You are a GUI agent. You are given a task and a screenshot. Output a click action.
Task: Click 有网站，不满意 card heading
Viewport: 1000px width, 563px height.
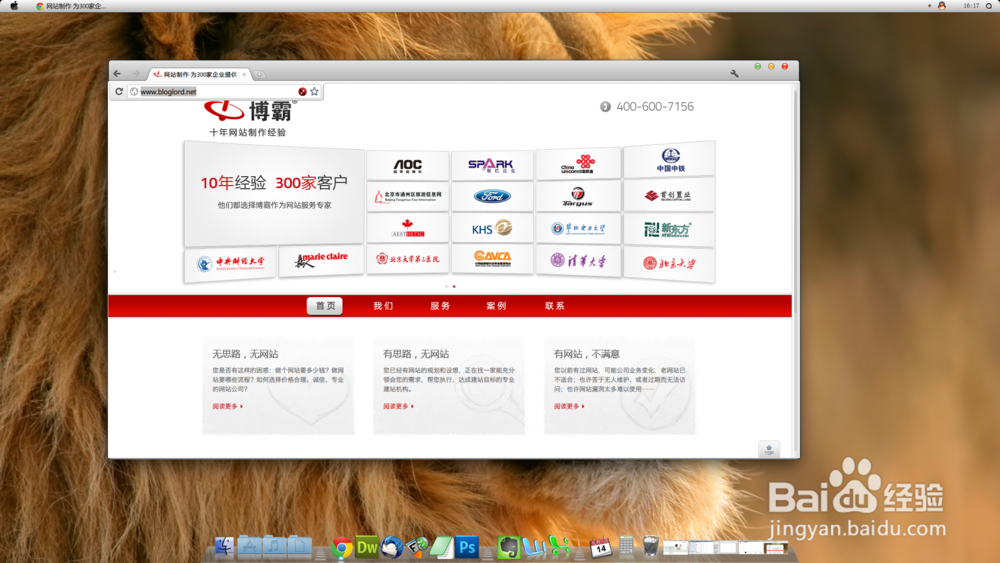[587, 354]
